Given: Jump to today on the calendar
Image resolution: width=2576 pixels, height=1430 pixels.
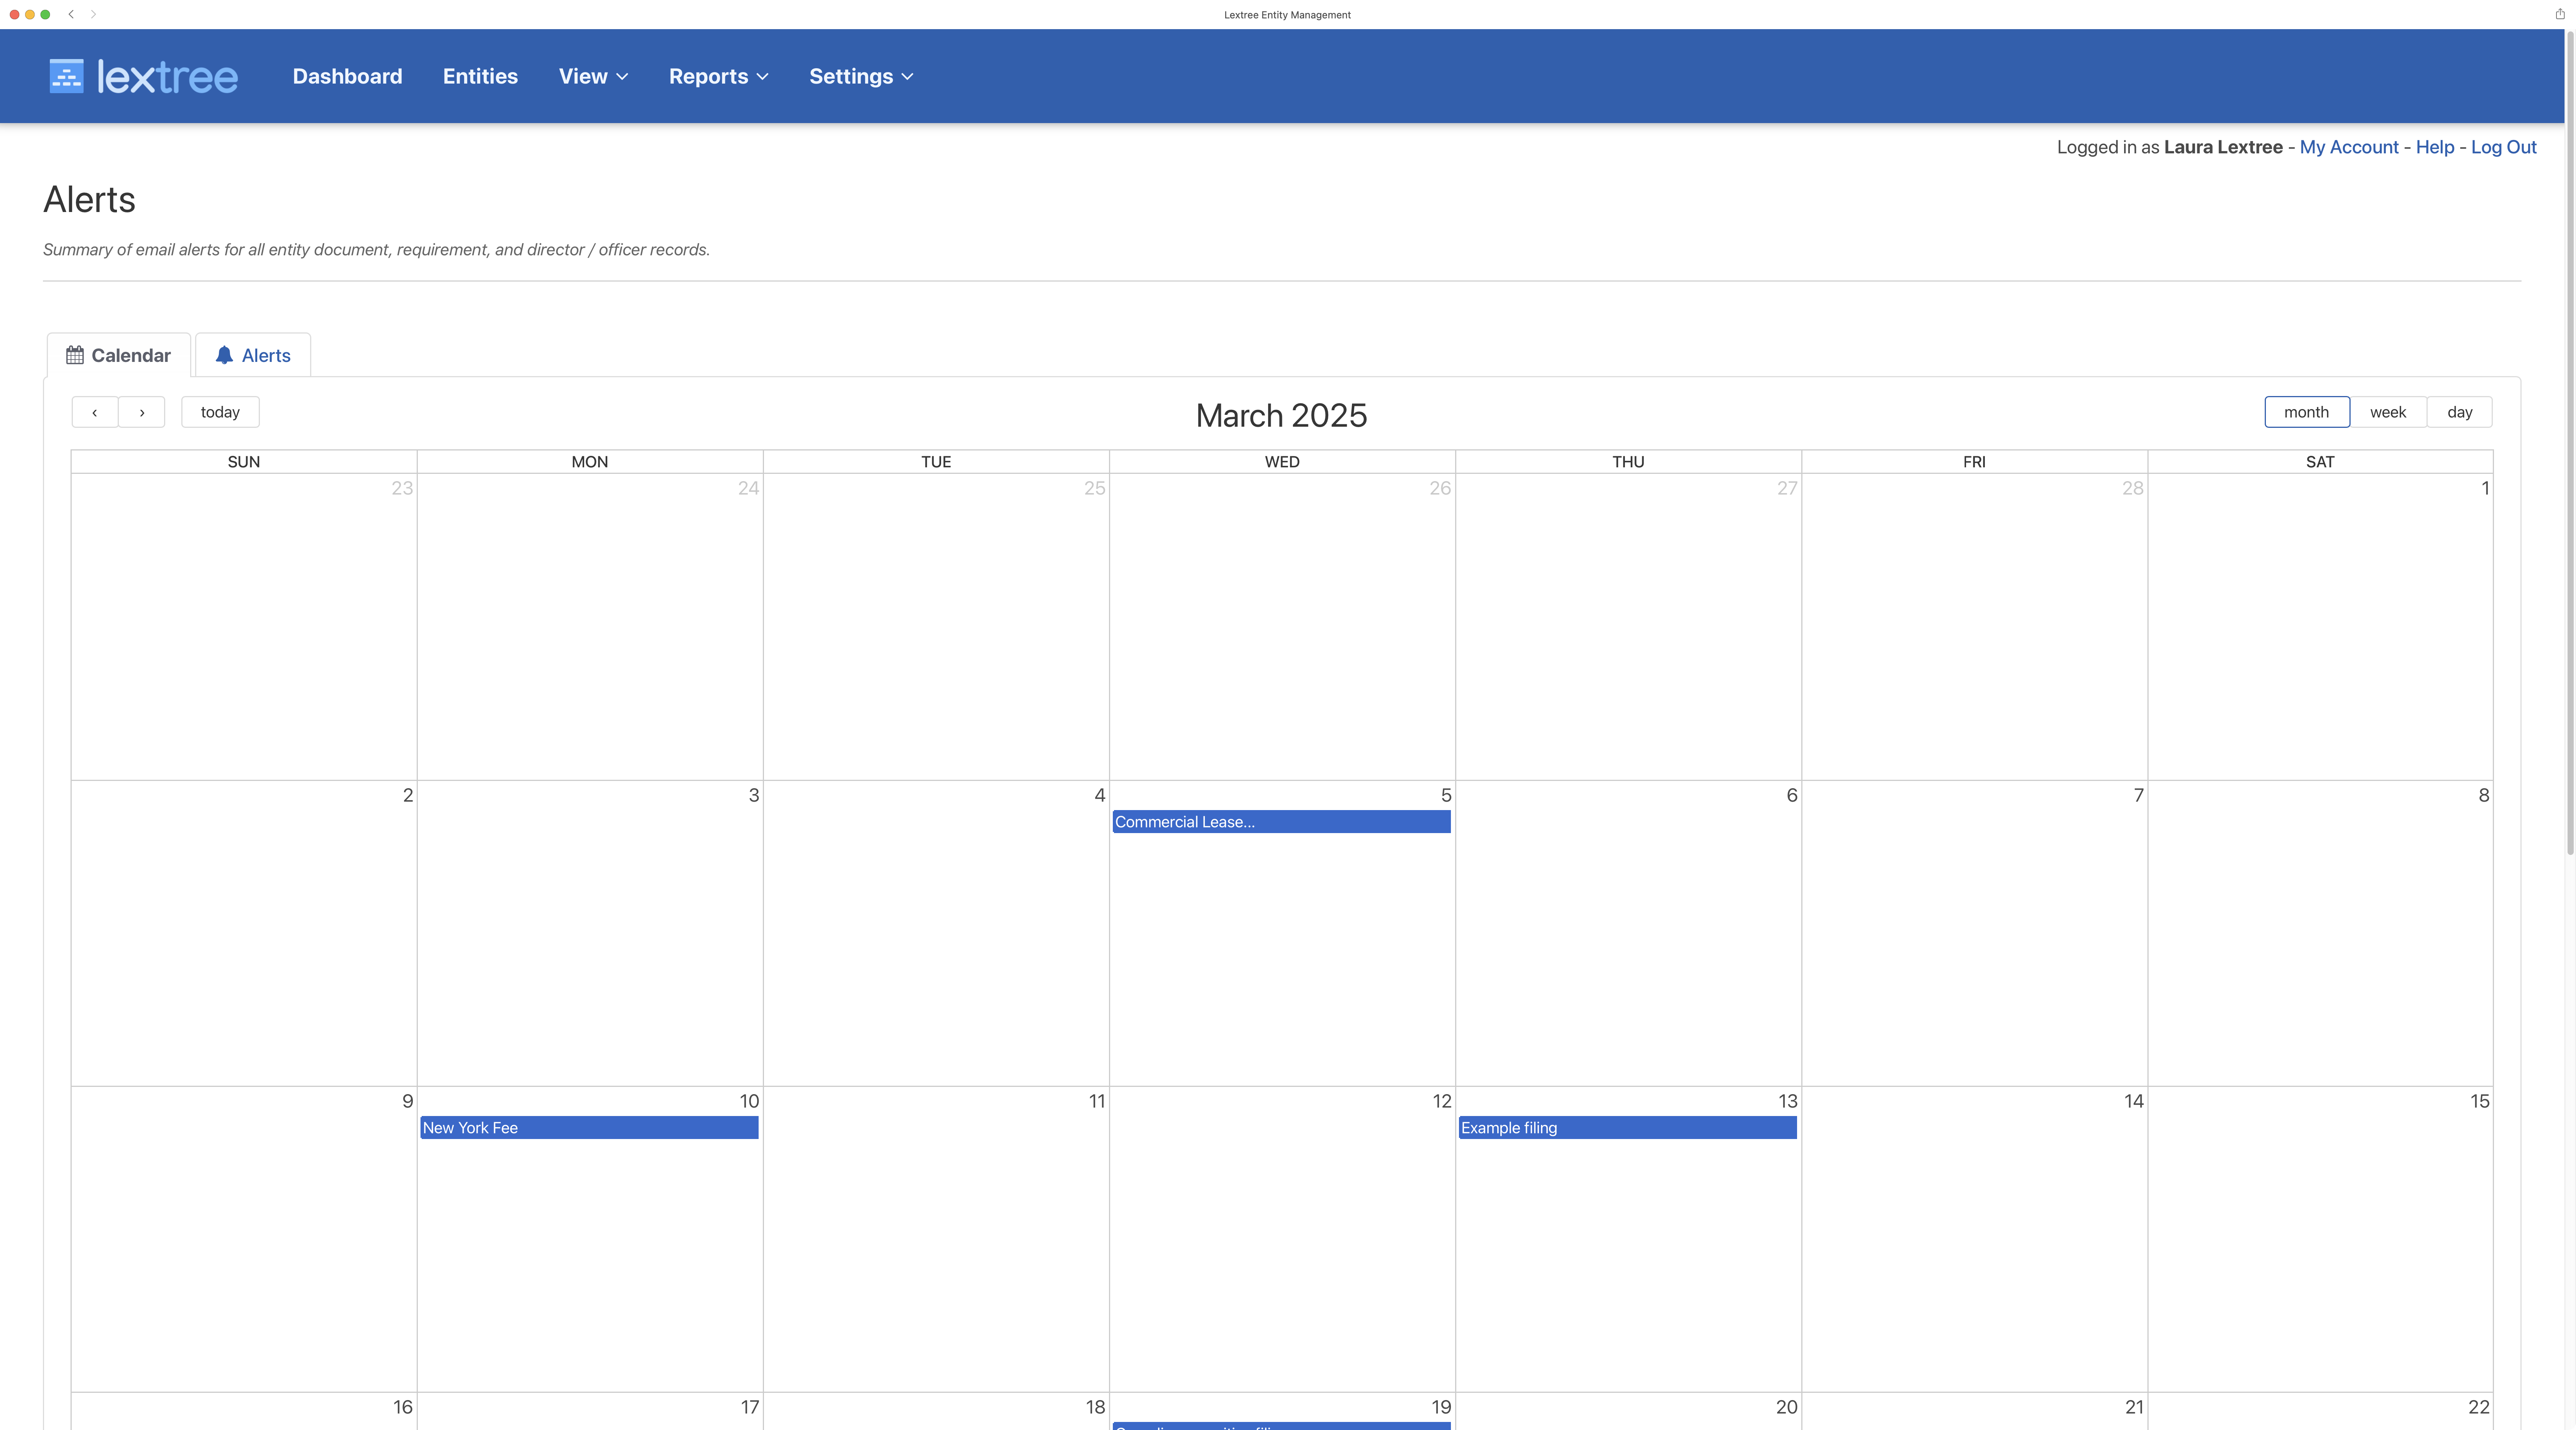Looking at the screenshot, I should click(220, 412).
